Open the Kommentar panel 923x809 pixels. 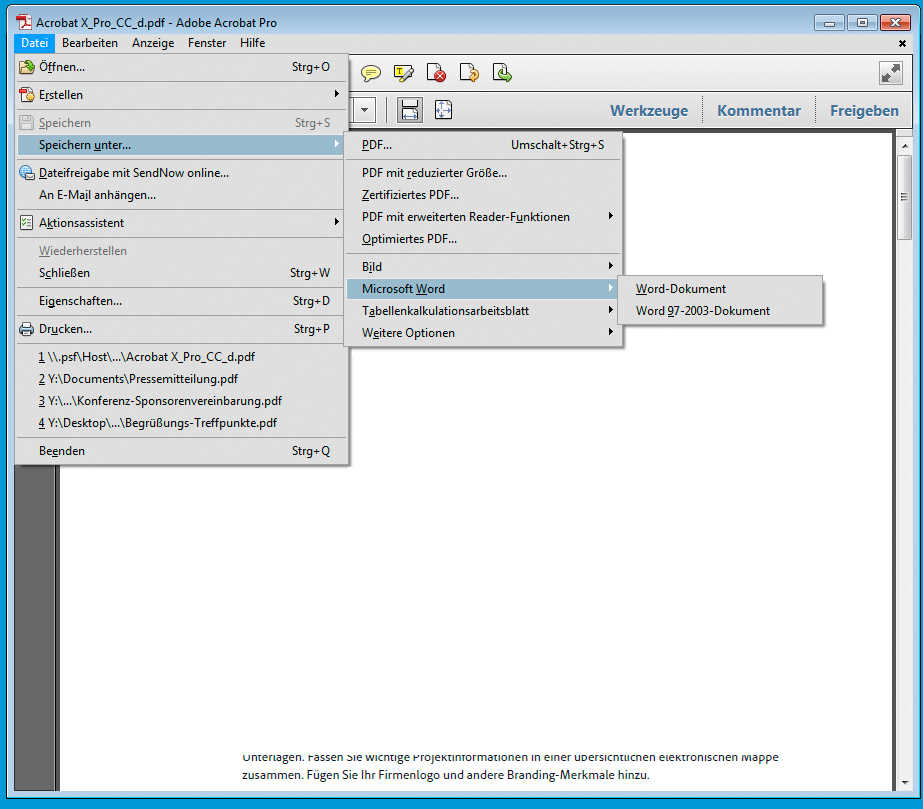tap(758, 111)
